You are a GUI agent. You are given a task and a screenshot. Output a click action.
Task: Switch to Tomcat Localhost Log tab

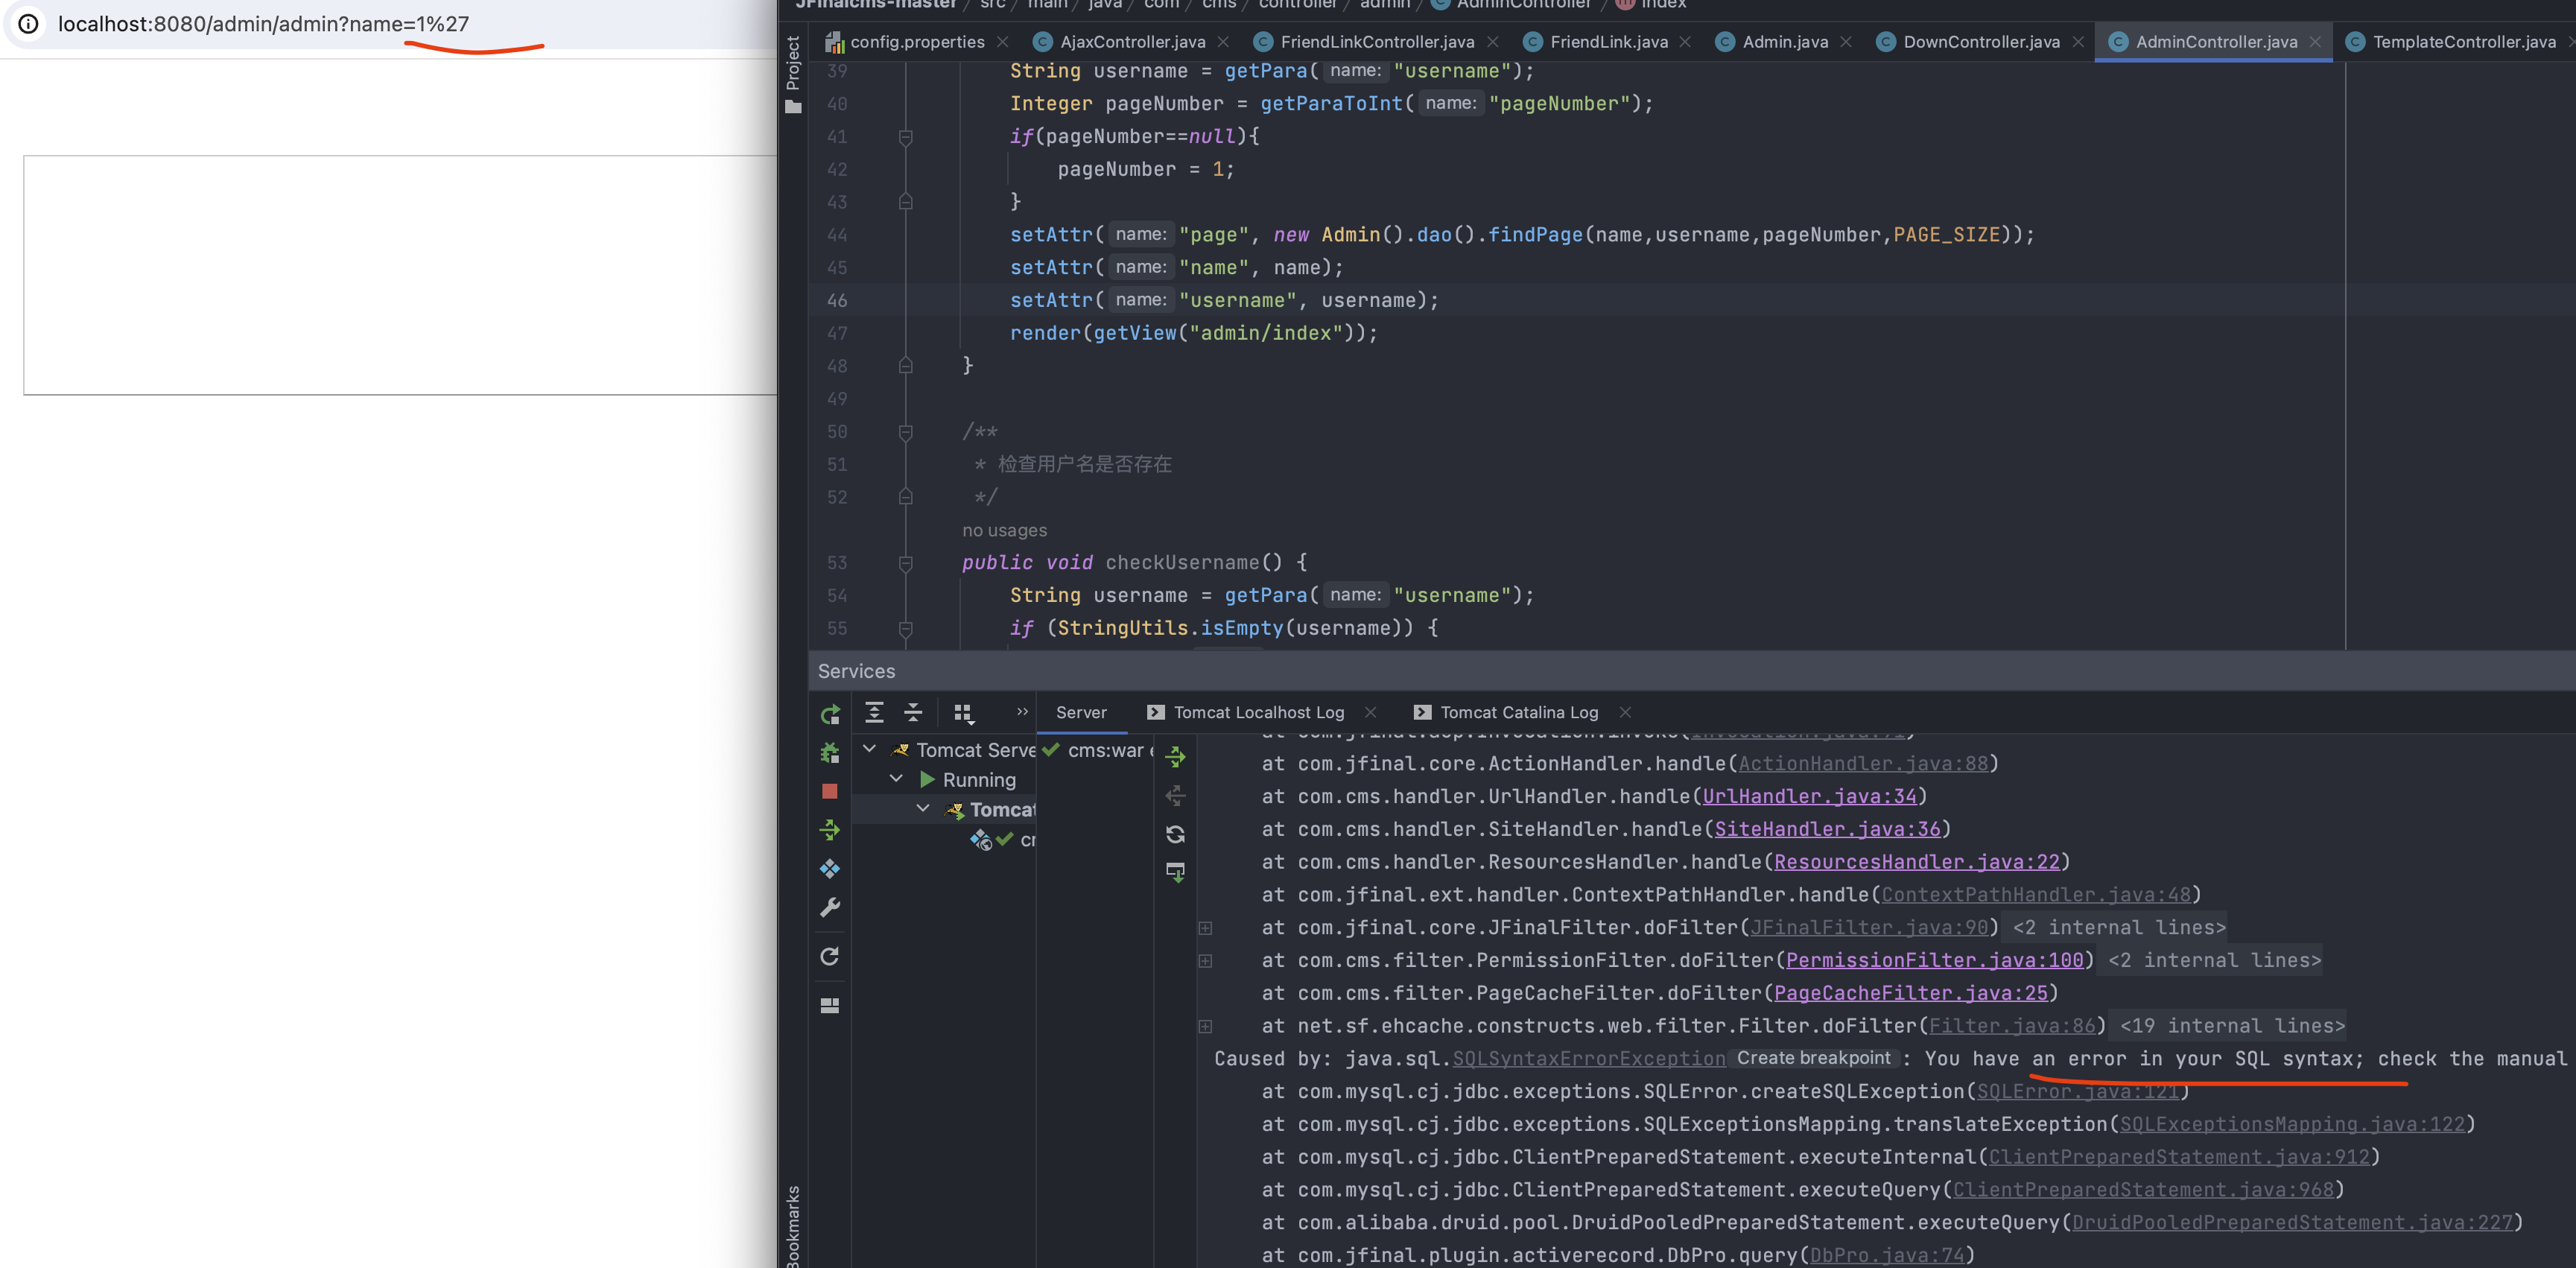tap(1258, 712)
